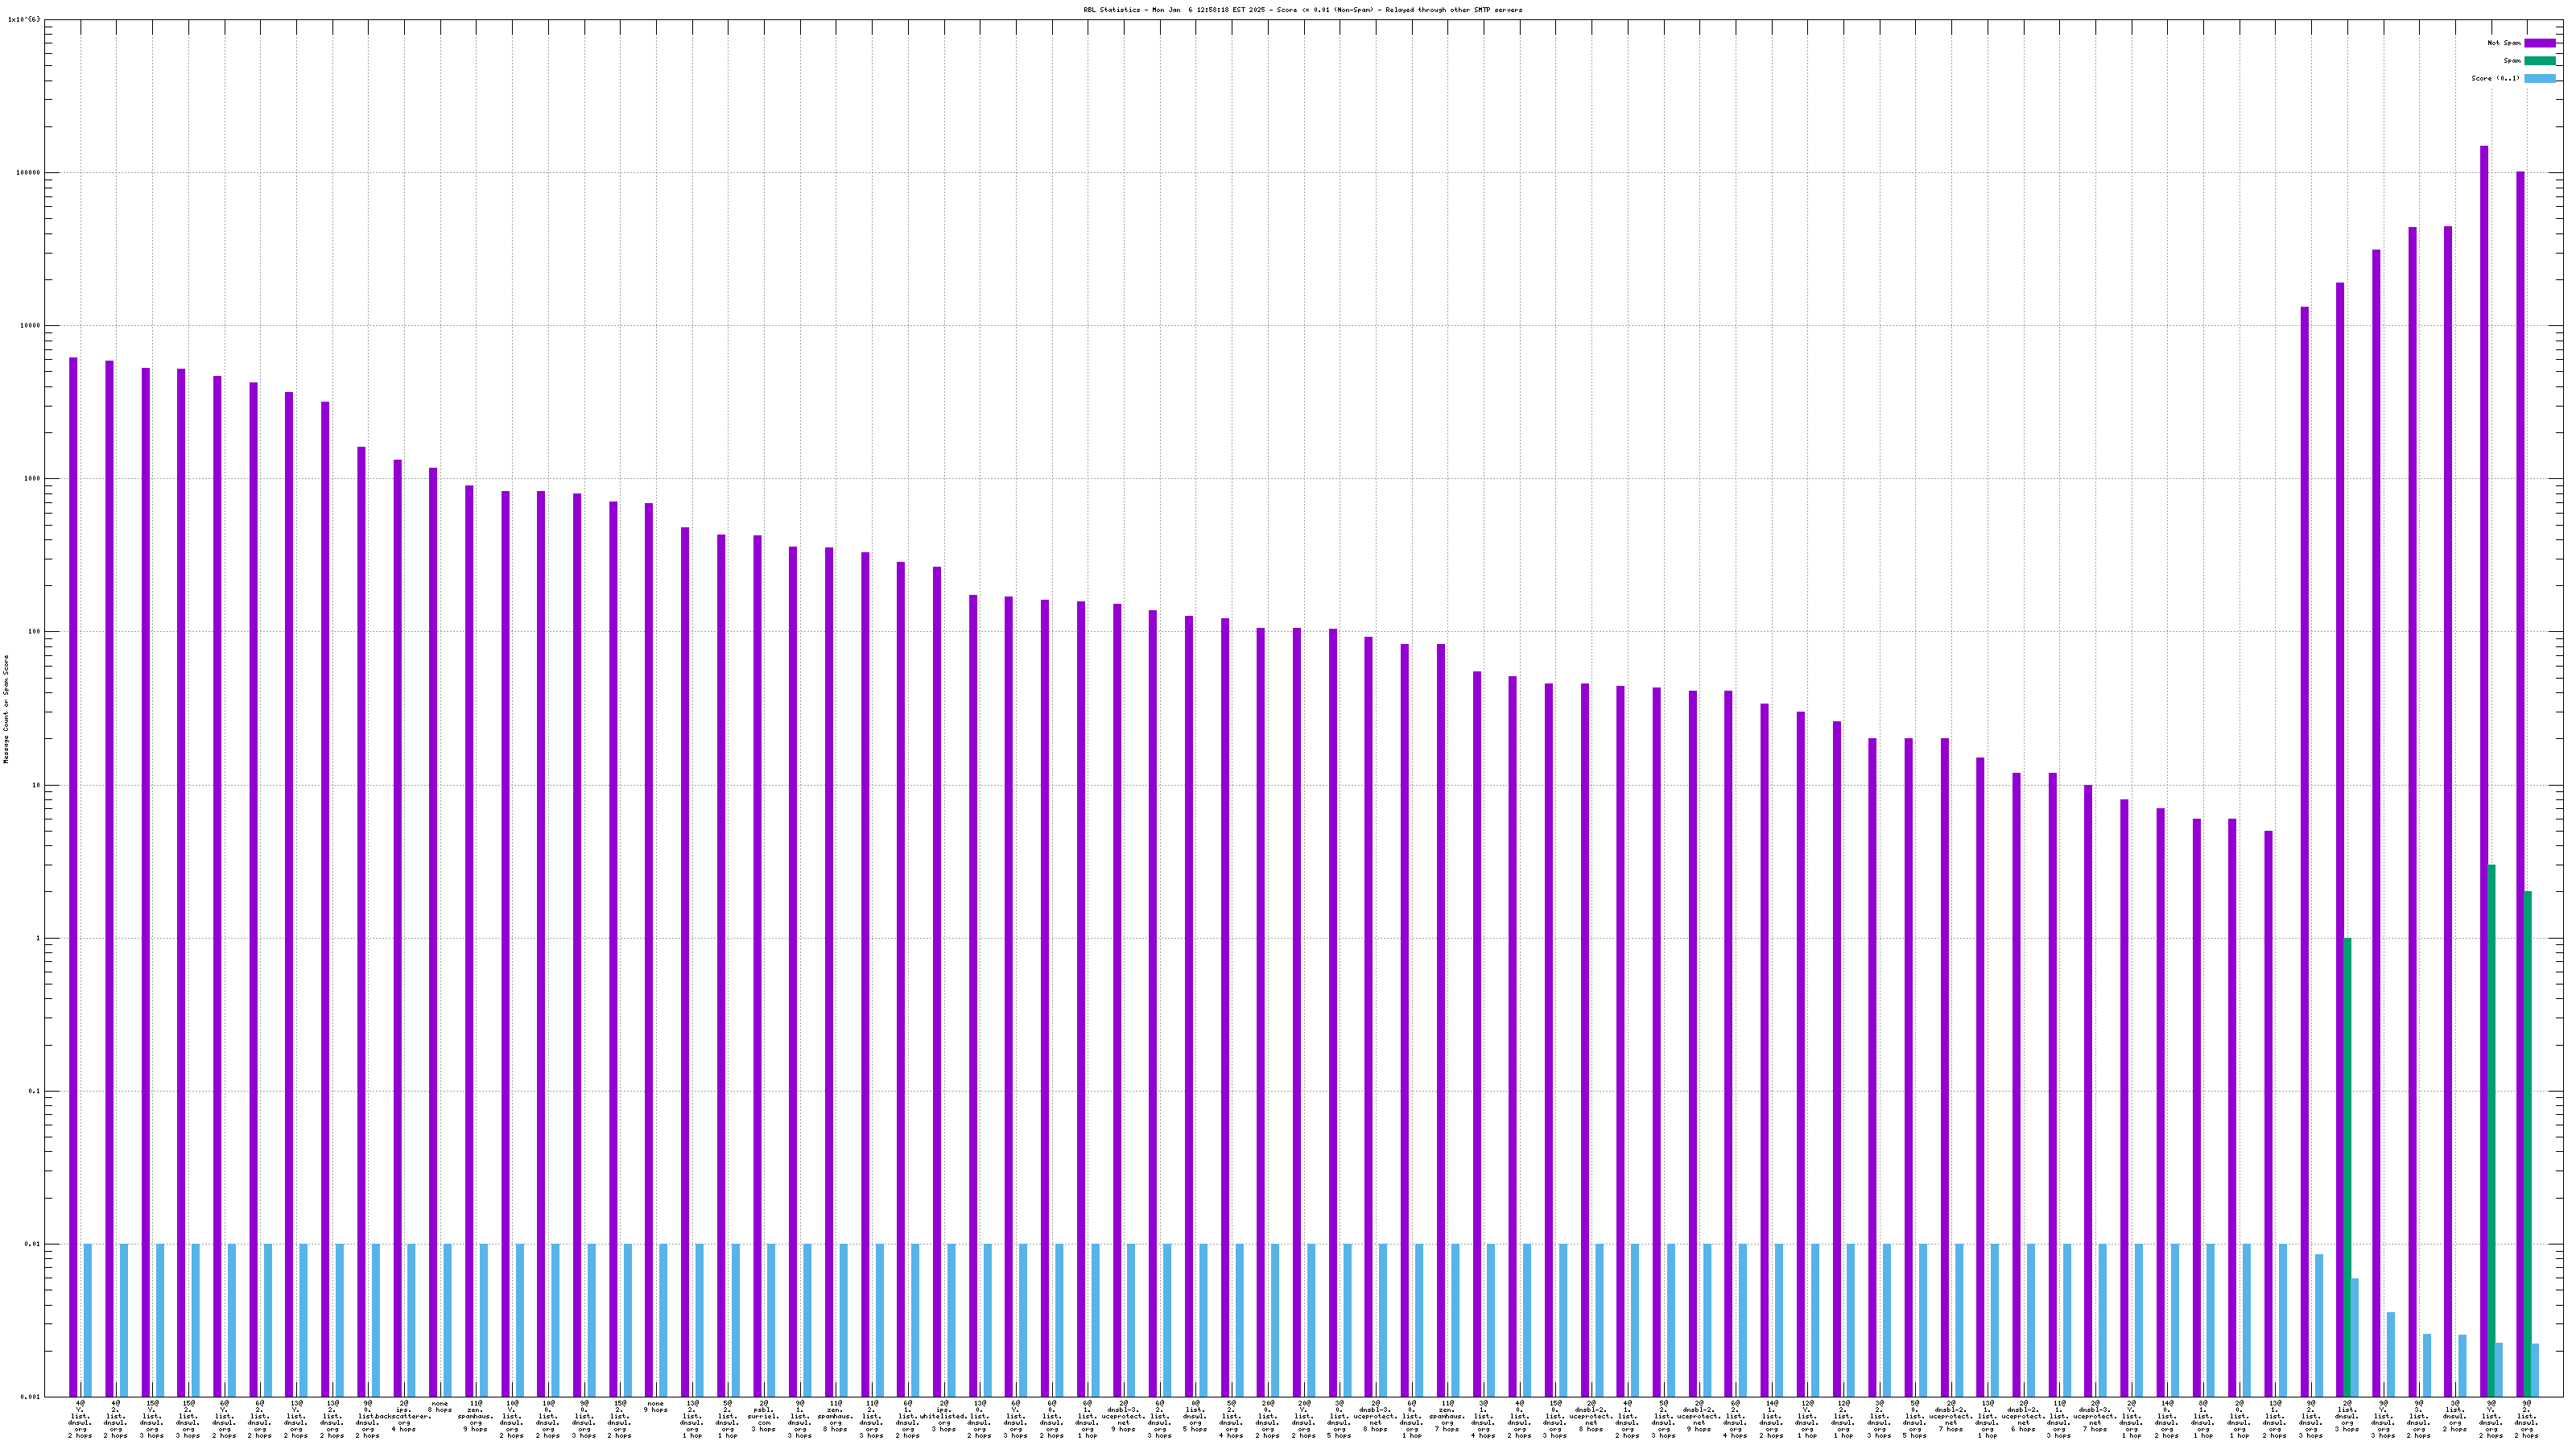Viewport: 2576px width, 1449px height.
Task: Click the zen.spamhaus.org 9 hops label
Action: point(475,1418)
